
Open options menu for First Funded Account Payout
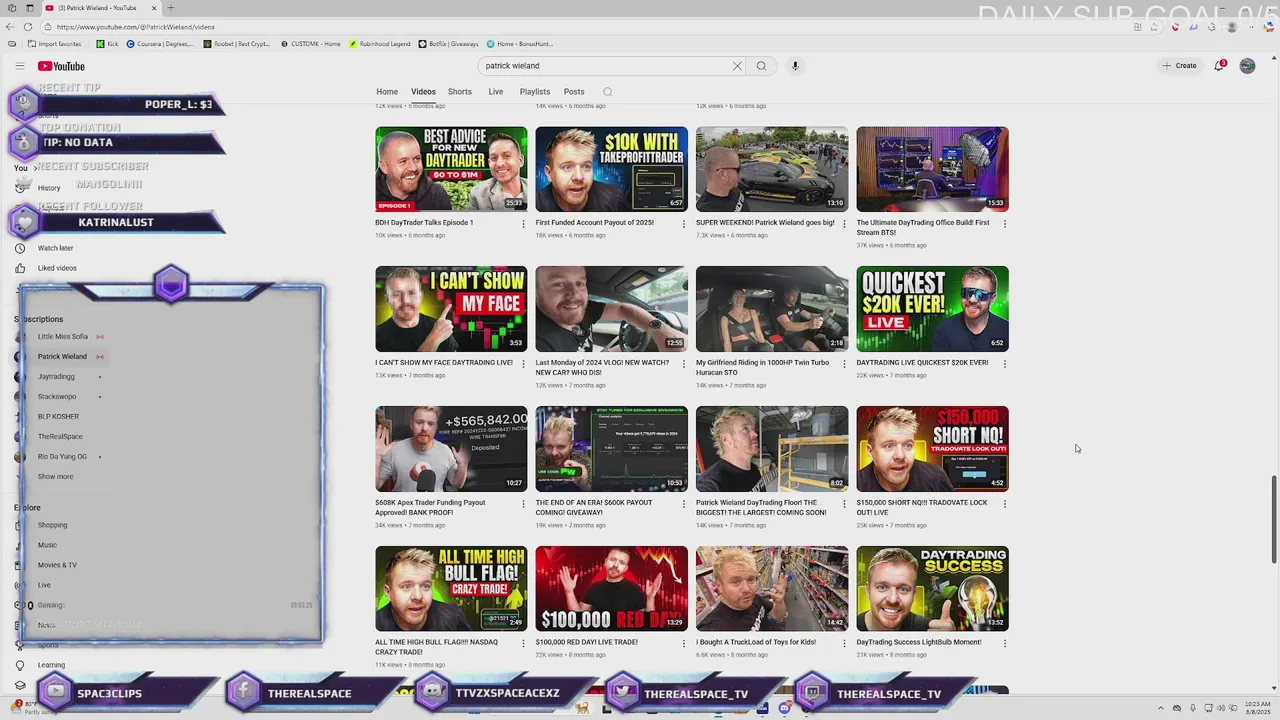click(x=684, y=224)
